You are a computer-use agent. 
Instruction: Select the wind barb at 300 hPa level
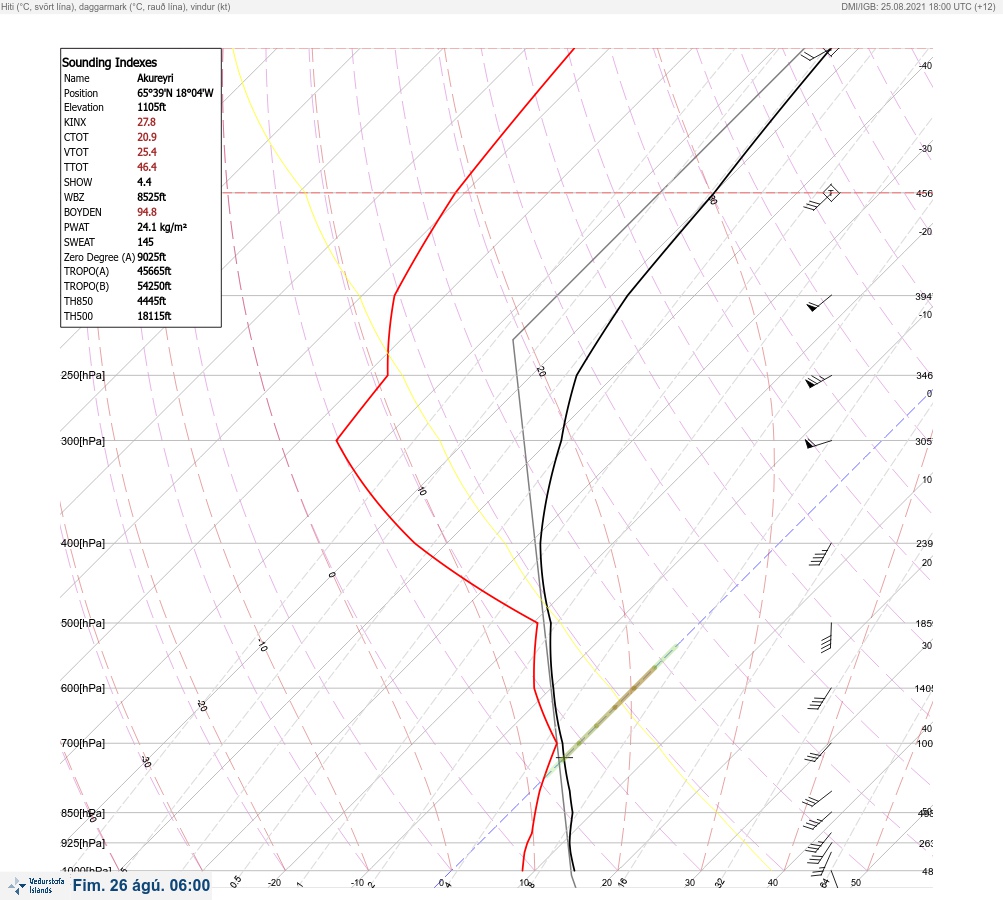pyautogui.click(x=818, y=443)
